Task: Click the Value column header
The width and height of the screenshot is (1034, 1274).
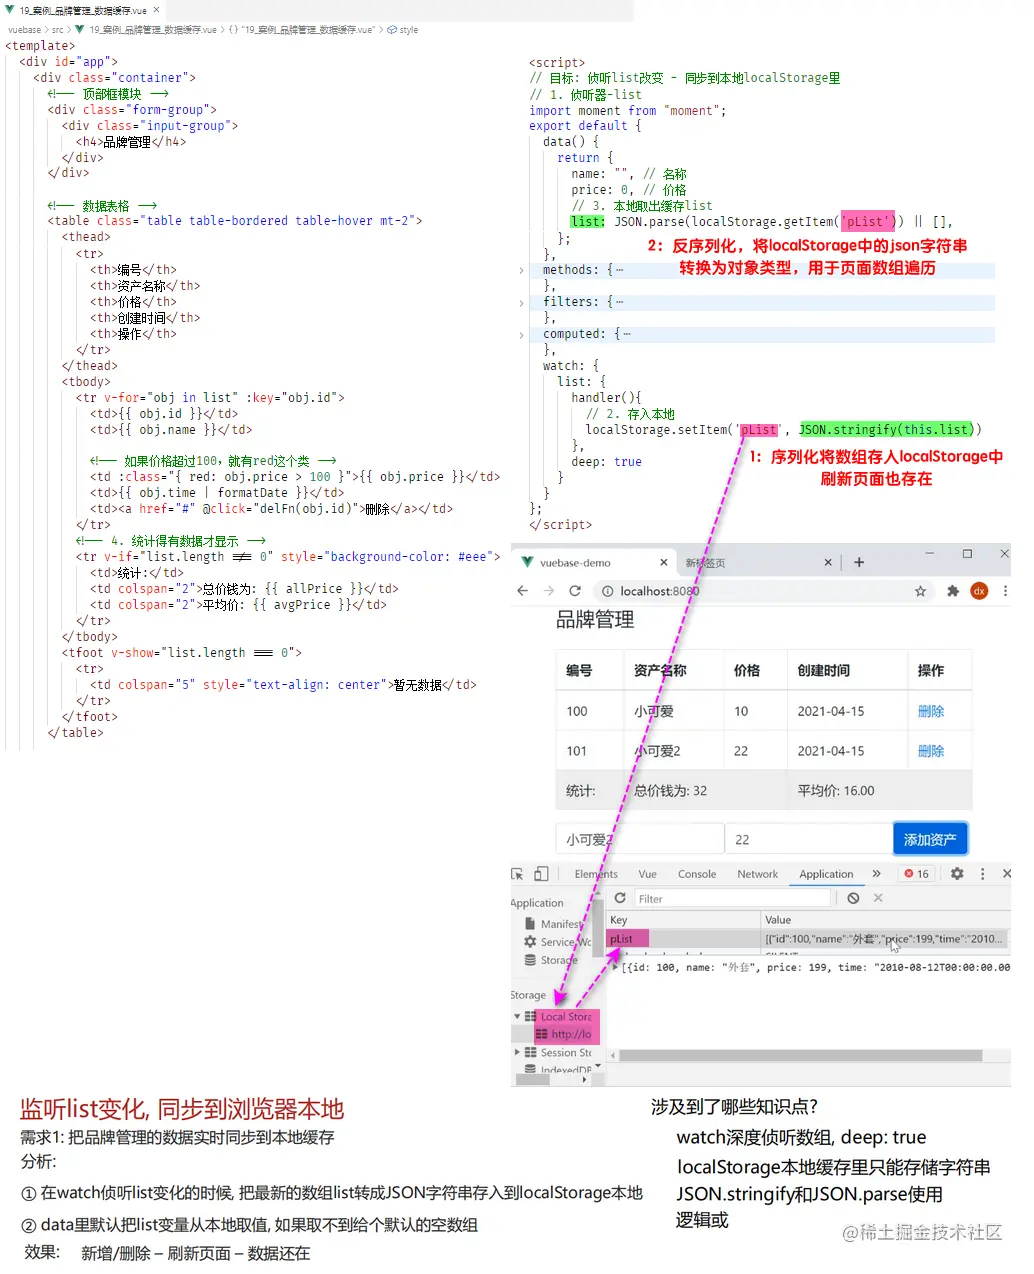Action: point(885,920)
